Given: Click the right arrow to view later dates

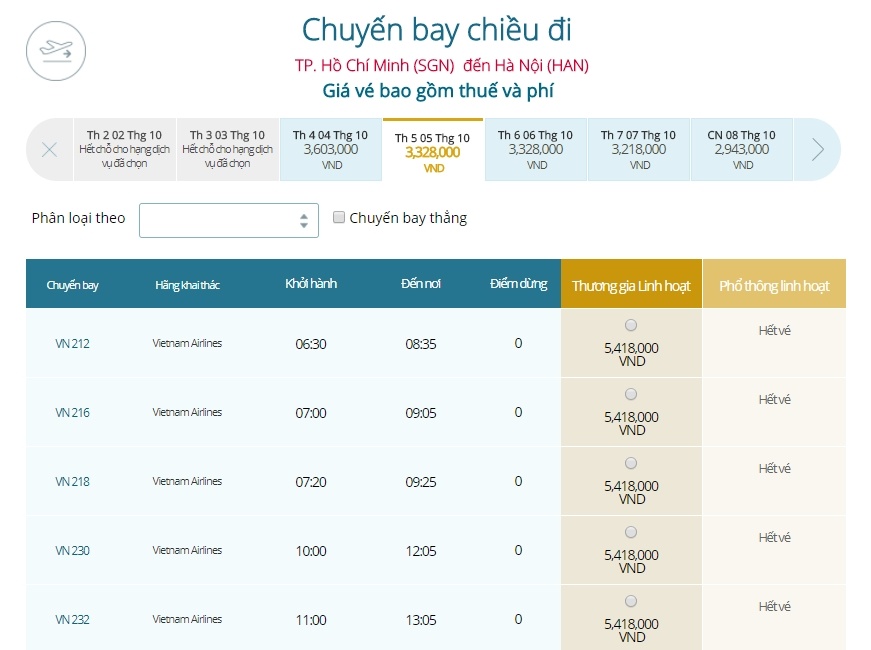Looking at the screenshot, I should (818, 149).
